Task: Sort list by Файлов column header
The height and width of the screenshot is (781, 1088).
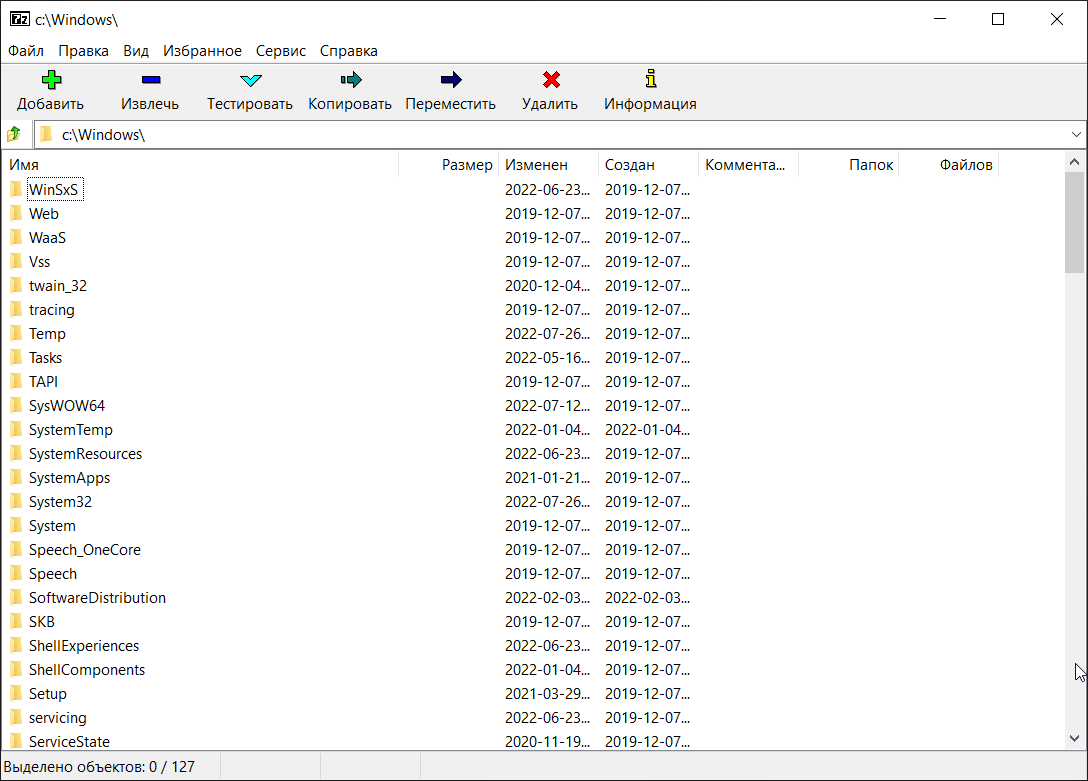Action: click(x=949, y=164)
